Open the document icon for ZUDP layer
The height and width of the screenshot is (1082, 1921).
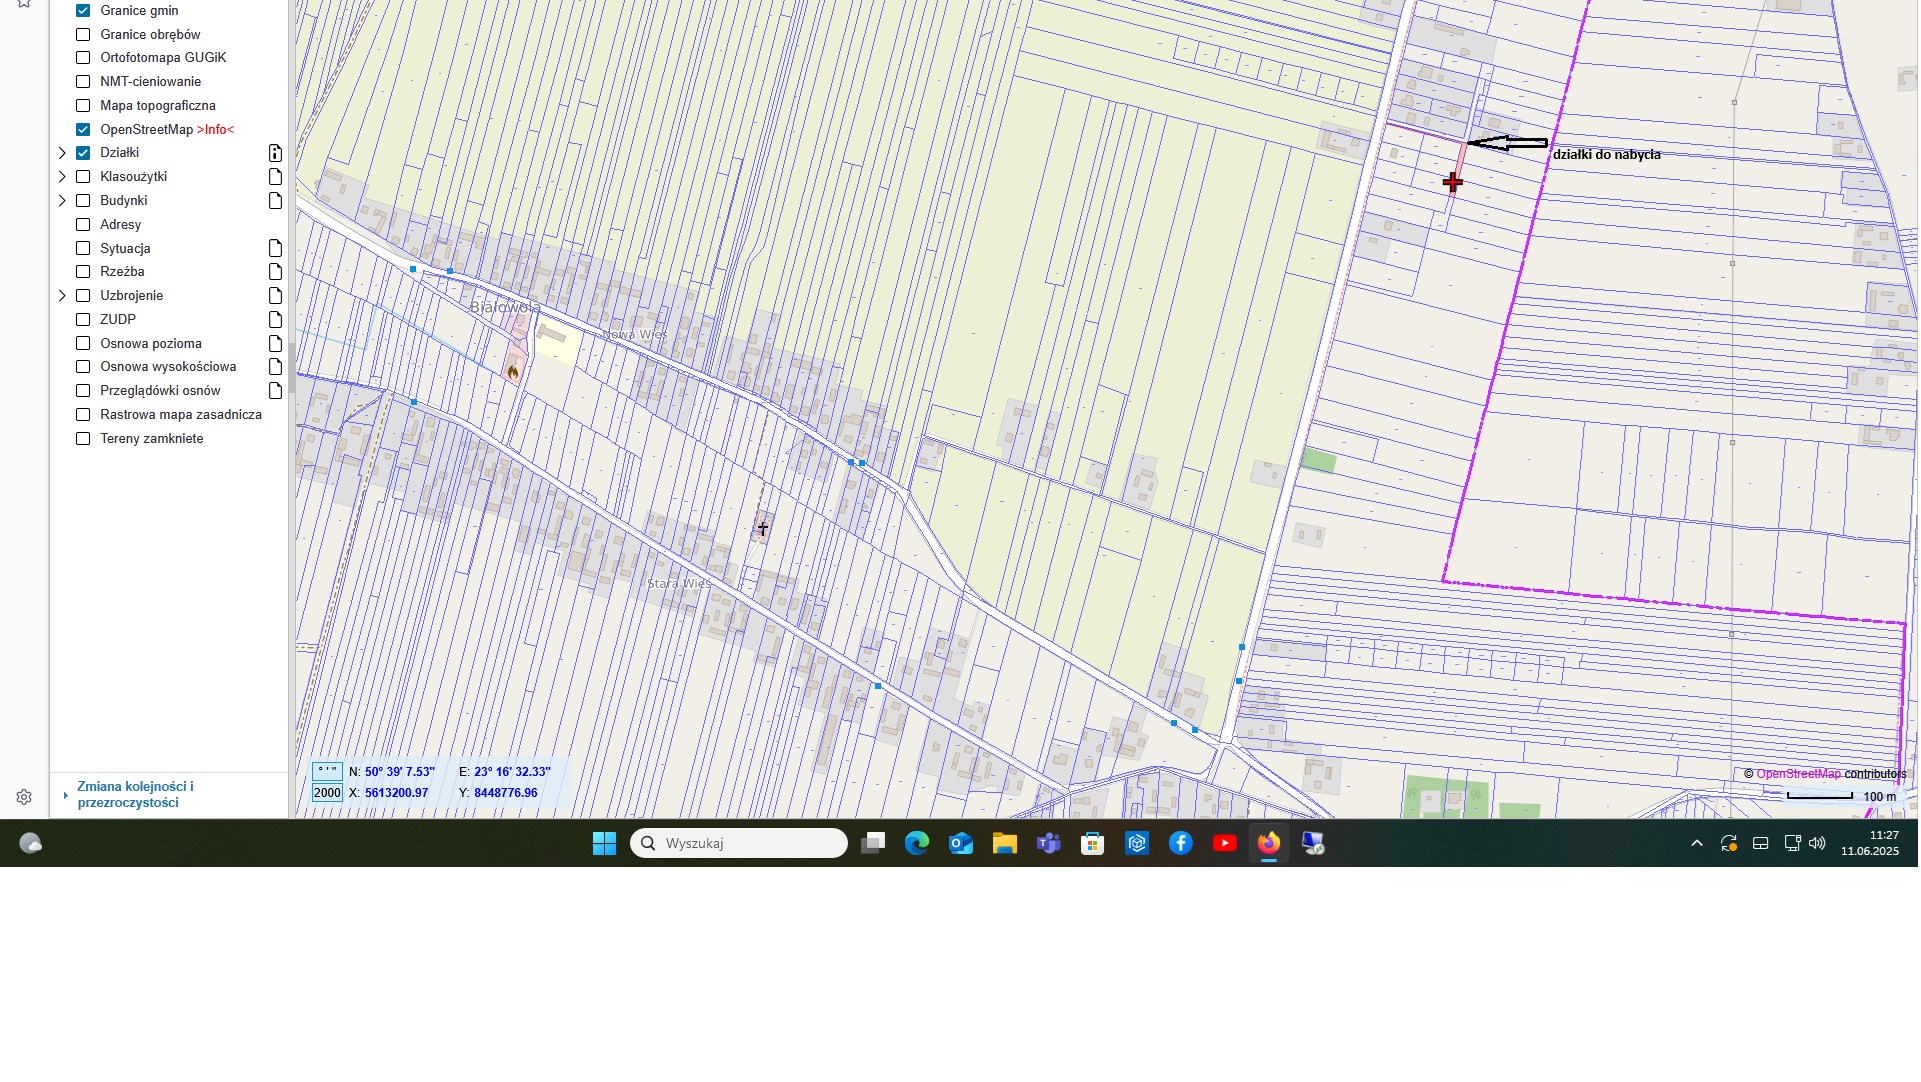(x=275, y=320)
